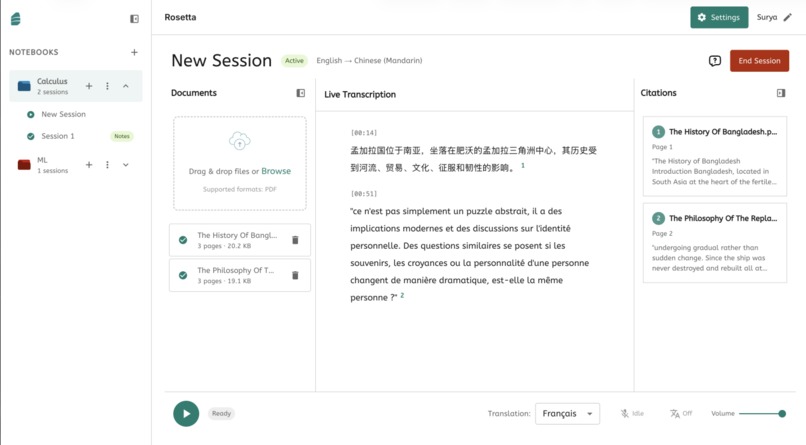Click the Page 2 label in second citation

pyautogui.click(x=662, y=233)
